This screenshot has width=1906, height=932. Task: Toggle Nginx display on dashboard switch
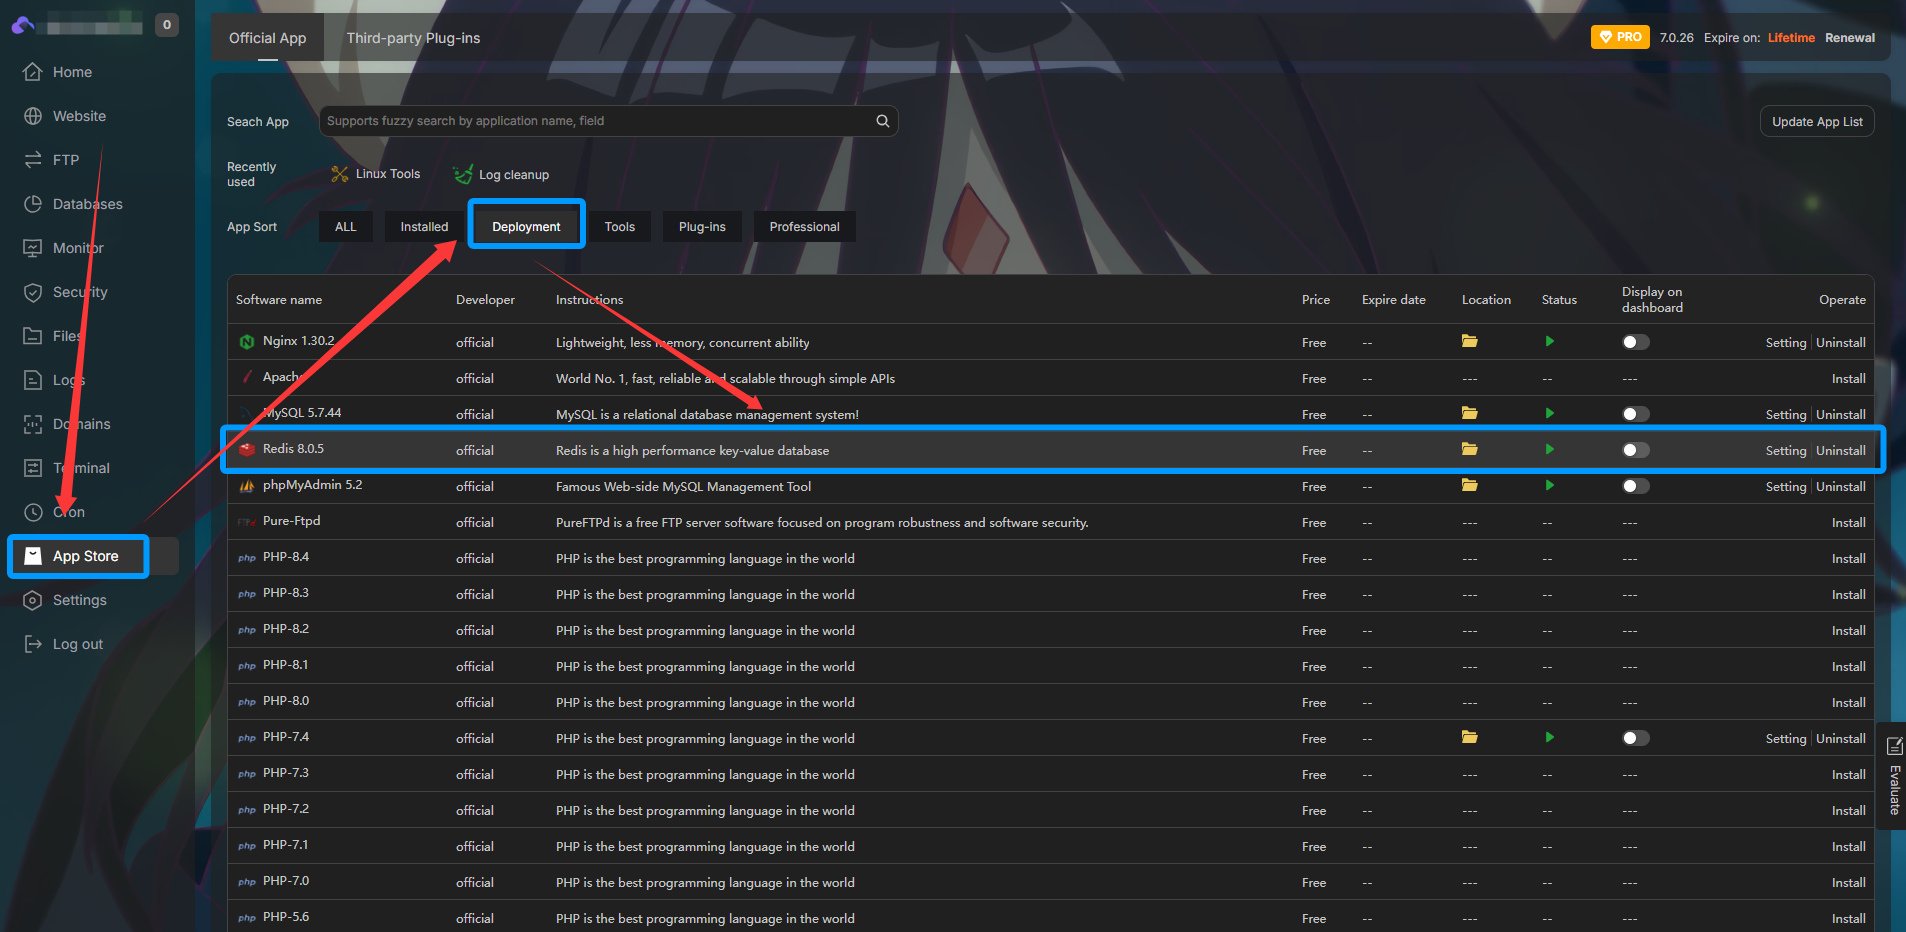click(1635, 342)
